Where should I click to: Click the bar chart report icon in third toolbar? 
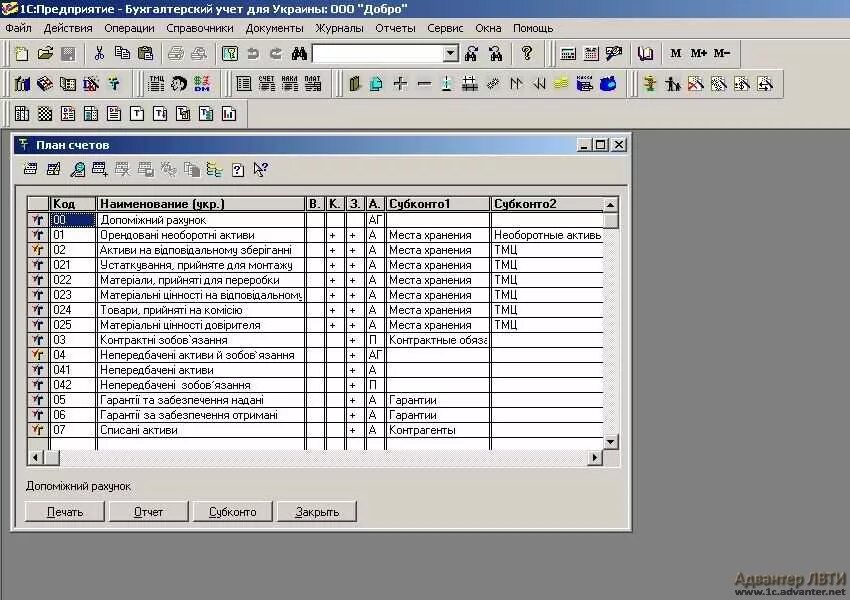pyautogui.click(x=229, y=113)
